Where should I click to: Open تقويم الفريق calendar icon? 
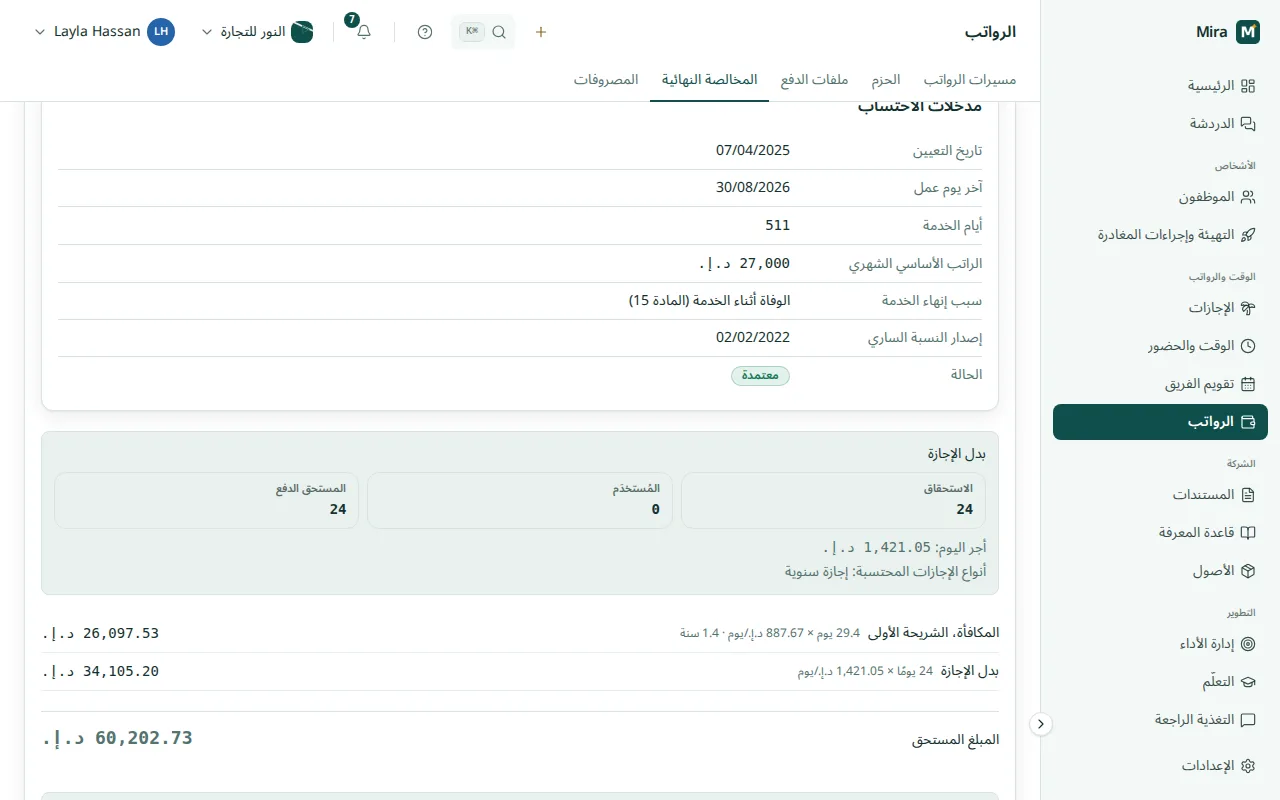pos(1248,384)
